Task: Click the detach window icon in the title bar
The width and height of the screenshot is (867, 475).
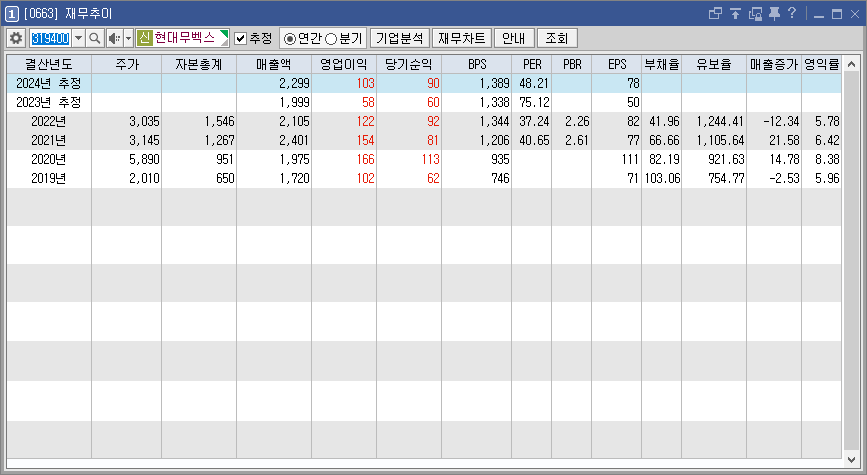Action: pyautogui.click(x=755, y=13)
